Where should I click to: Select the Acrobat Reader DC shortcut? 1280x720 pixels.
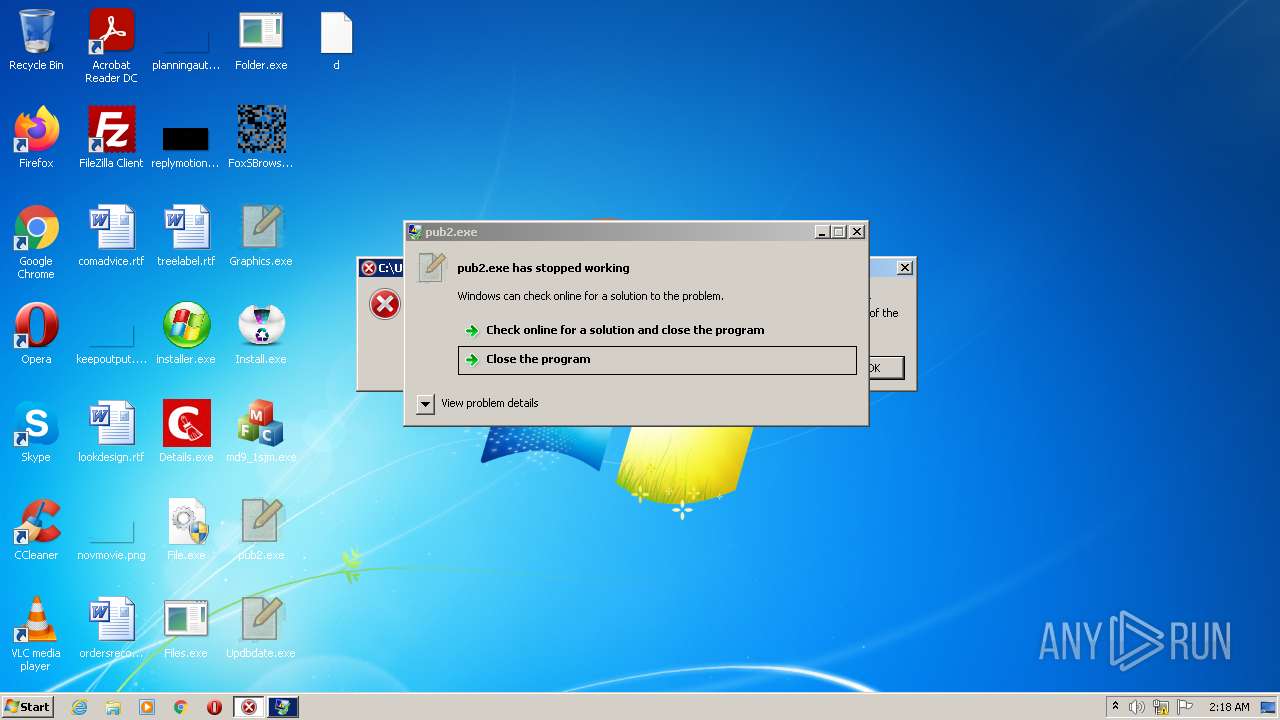coord(111,46)
